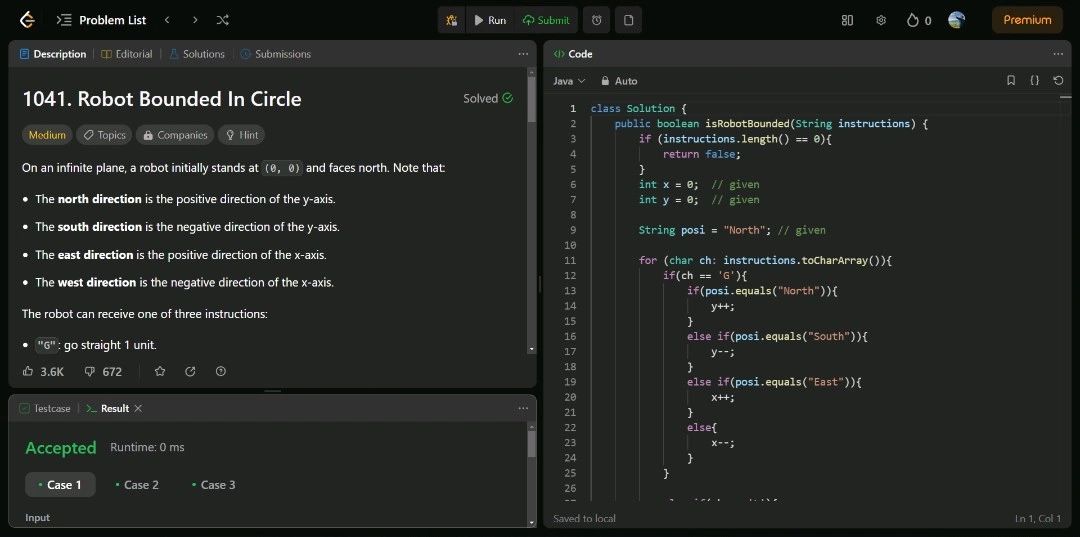Click the Premium button
This screenshot has width=1080, height=537.
[1027, 20]
